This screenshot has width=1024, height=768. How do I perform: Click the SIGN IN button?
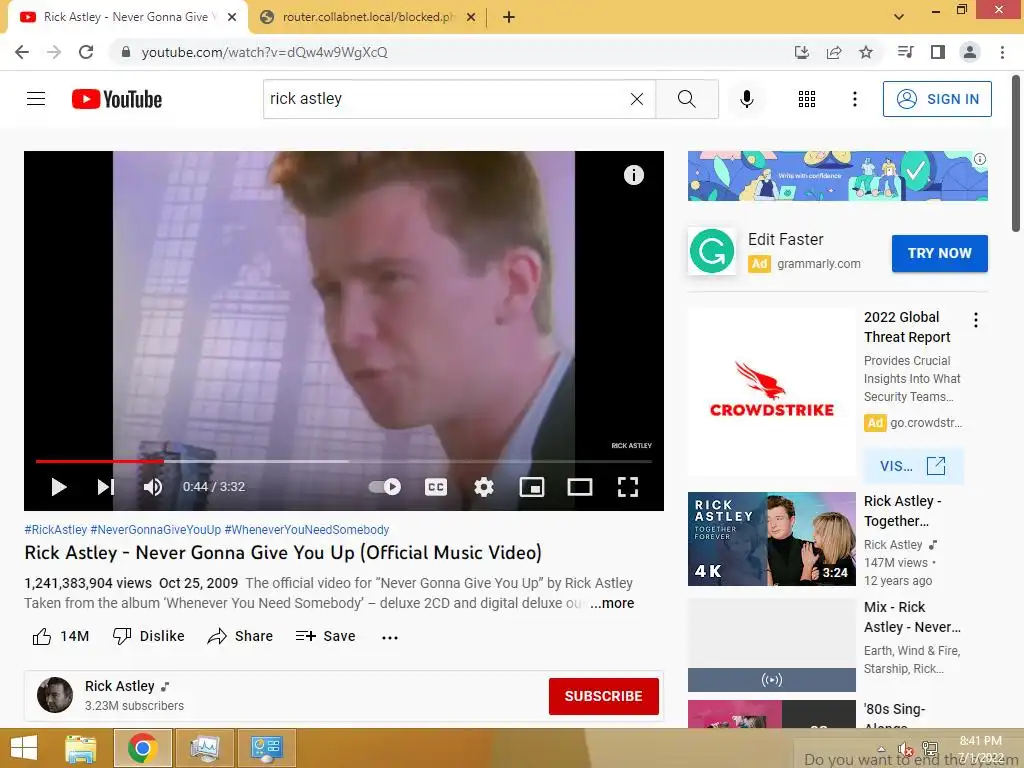tap(936, 99)
